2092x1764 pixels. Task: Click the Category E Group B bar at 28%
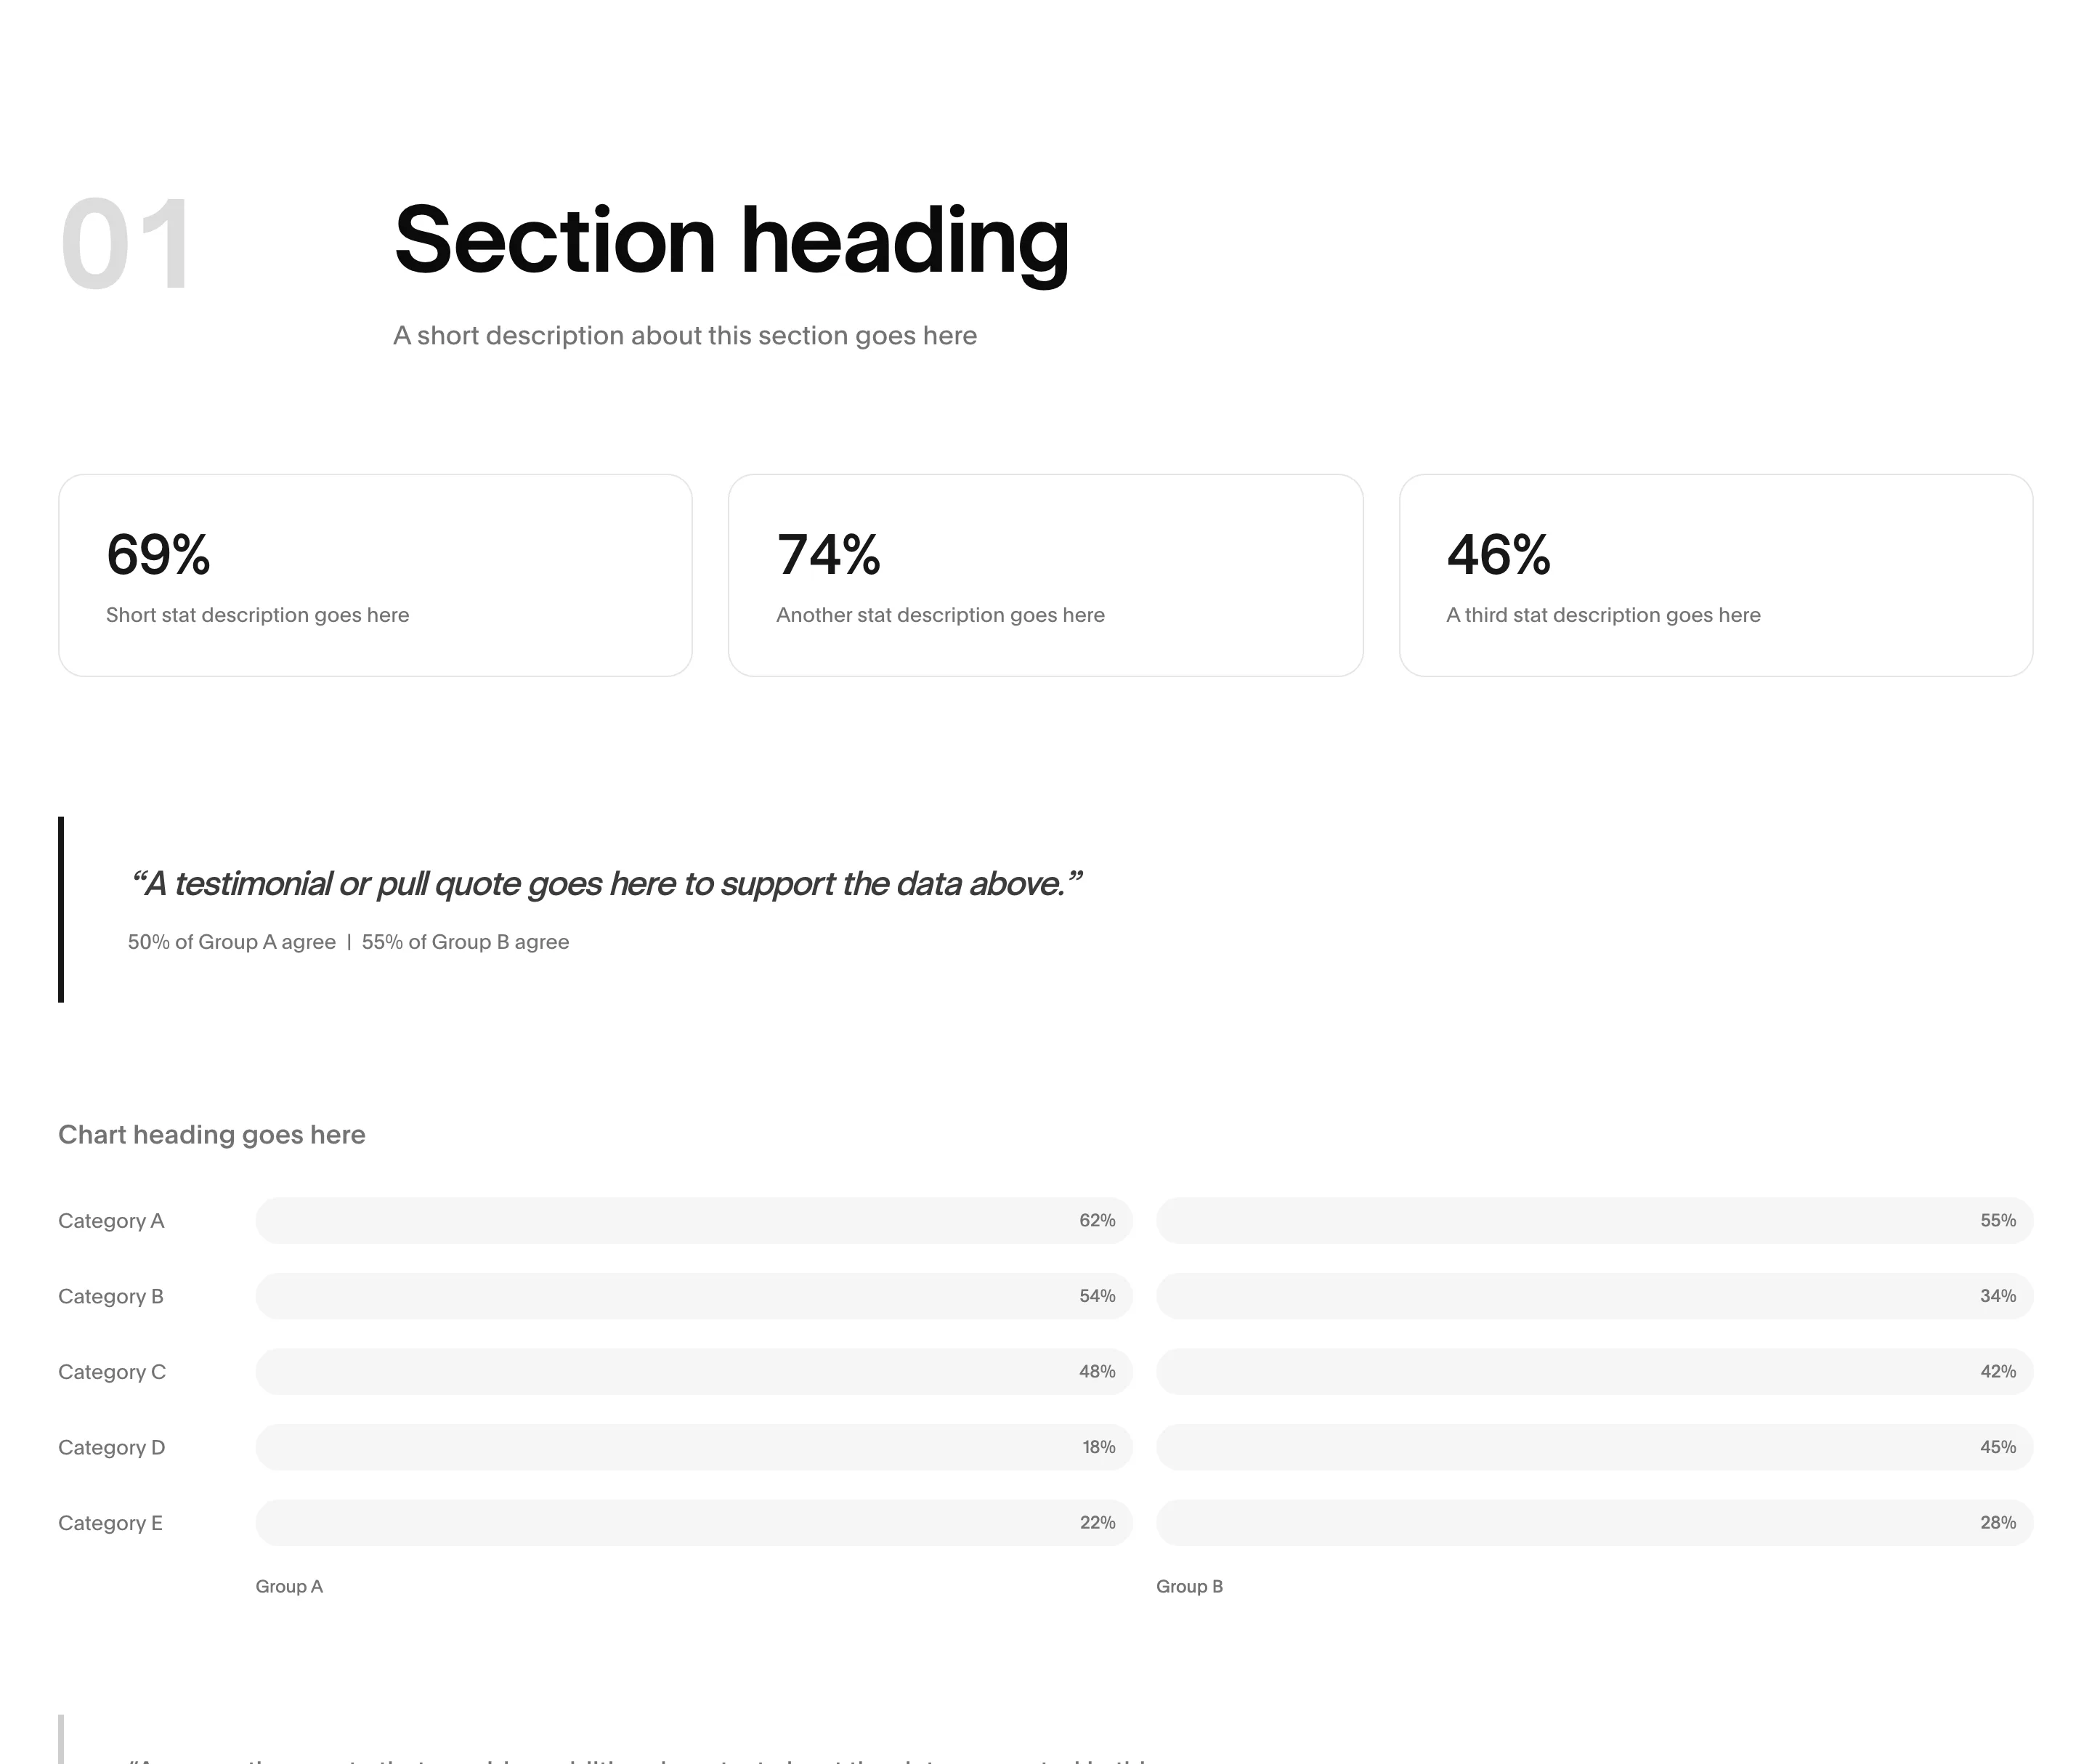point(1595,1522)
